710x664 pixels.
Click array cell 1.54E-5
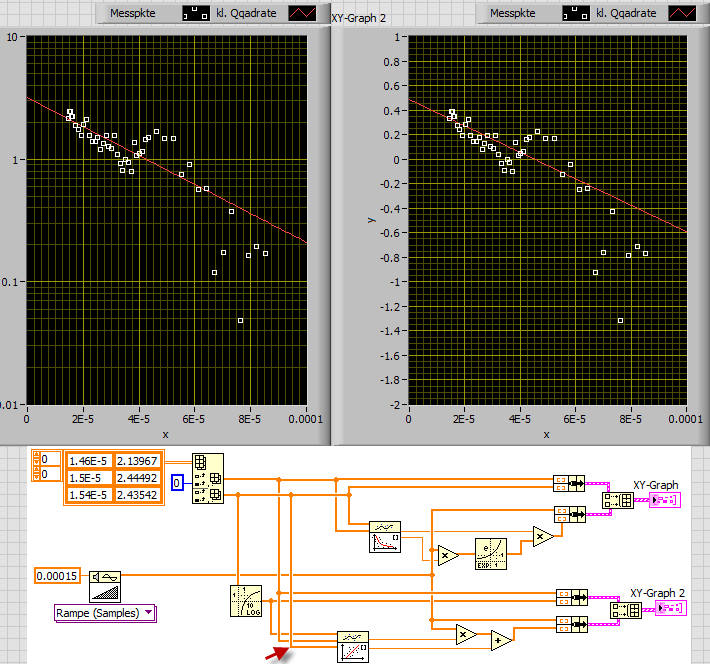tap(89, 495)
